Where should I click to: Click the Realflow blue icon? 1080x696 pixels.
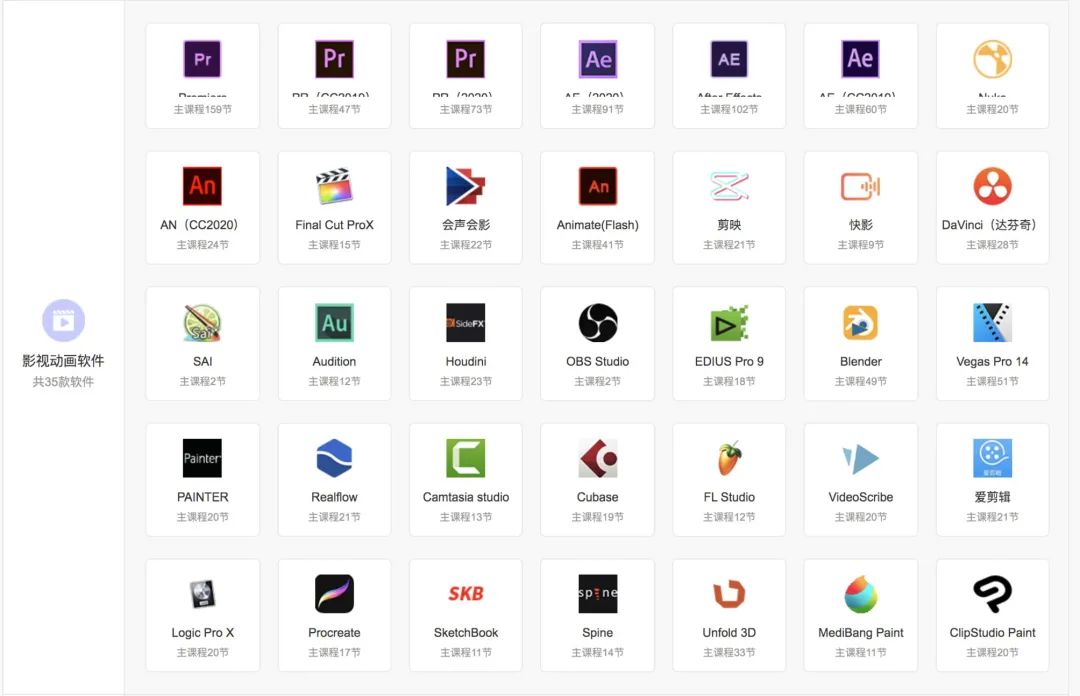click(x=334, y=458)
